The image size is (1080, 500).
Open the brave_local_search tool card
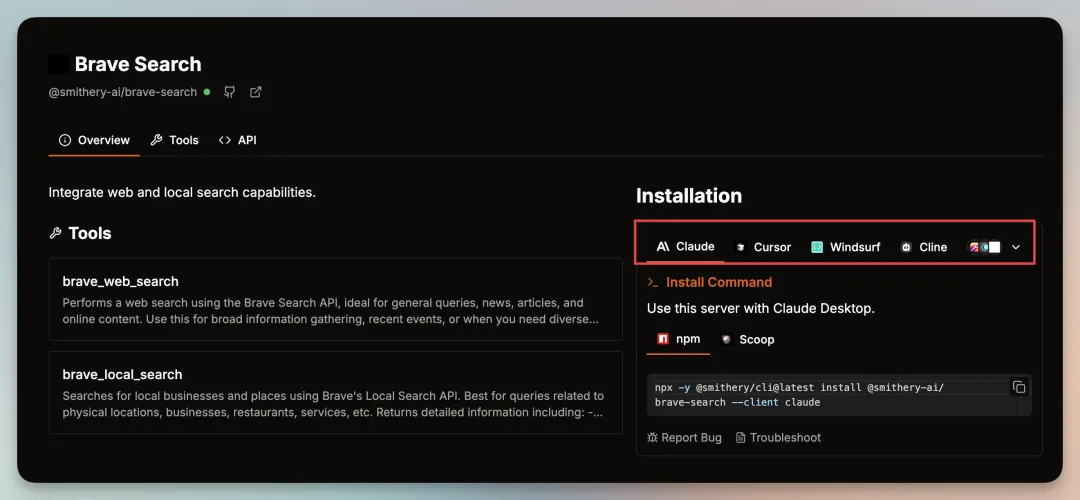(335, 393)
